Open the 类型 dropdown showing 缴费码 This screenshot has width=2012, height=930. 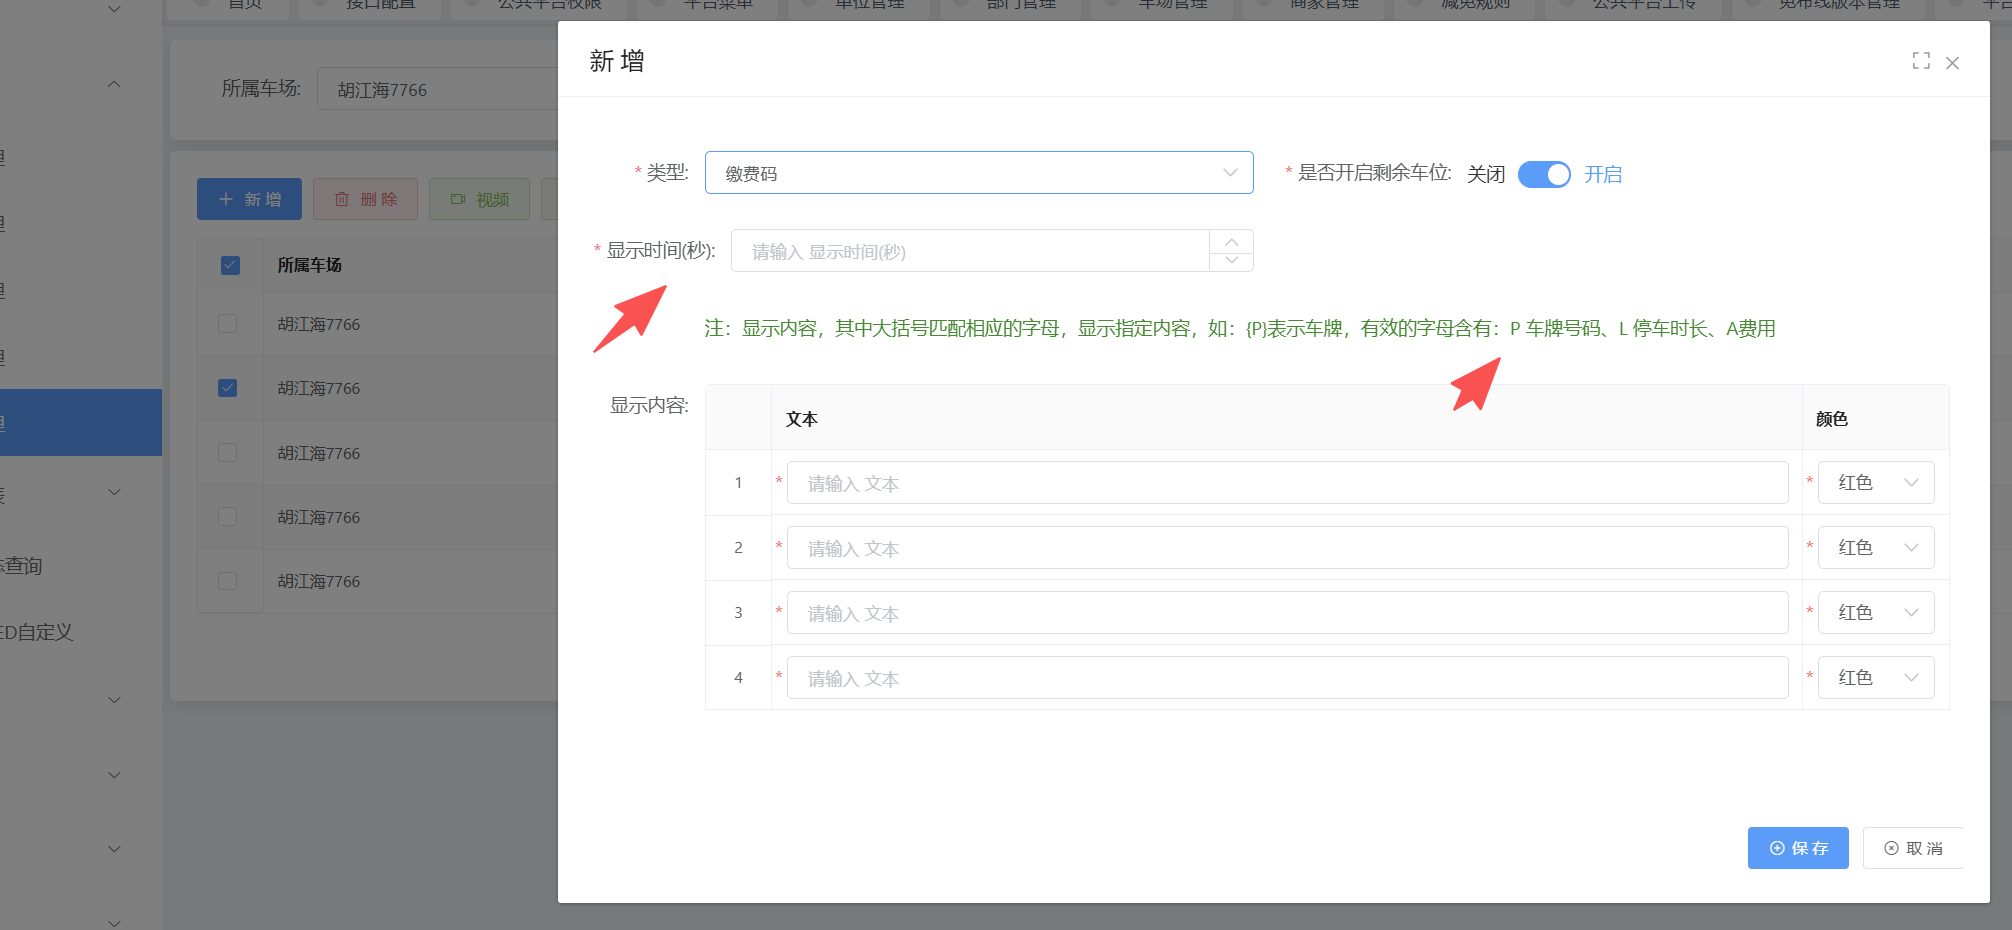(x=979, y=173)
